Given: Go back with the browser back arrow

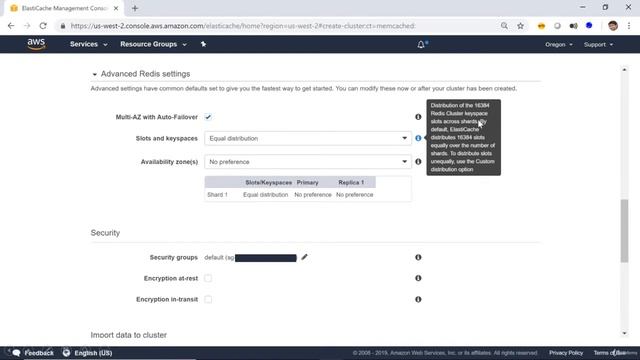Looking at the screenshot, I should (x=11, y=26).
